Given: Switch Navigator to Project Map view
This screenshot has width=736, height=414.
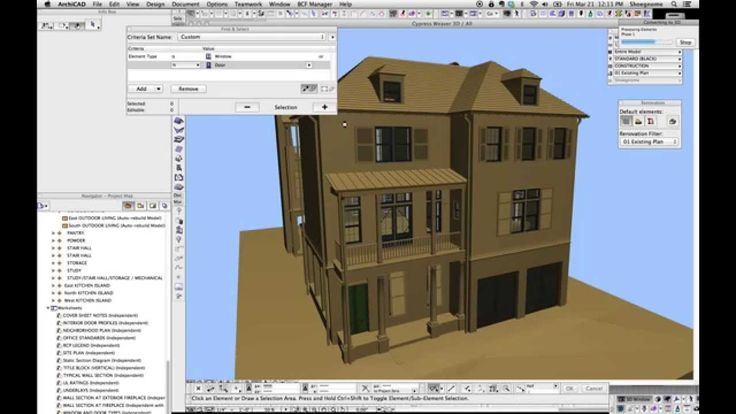Looking at the screenshot, I should point(128,206).
